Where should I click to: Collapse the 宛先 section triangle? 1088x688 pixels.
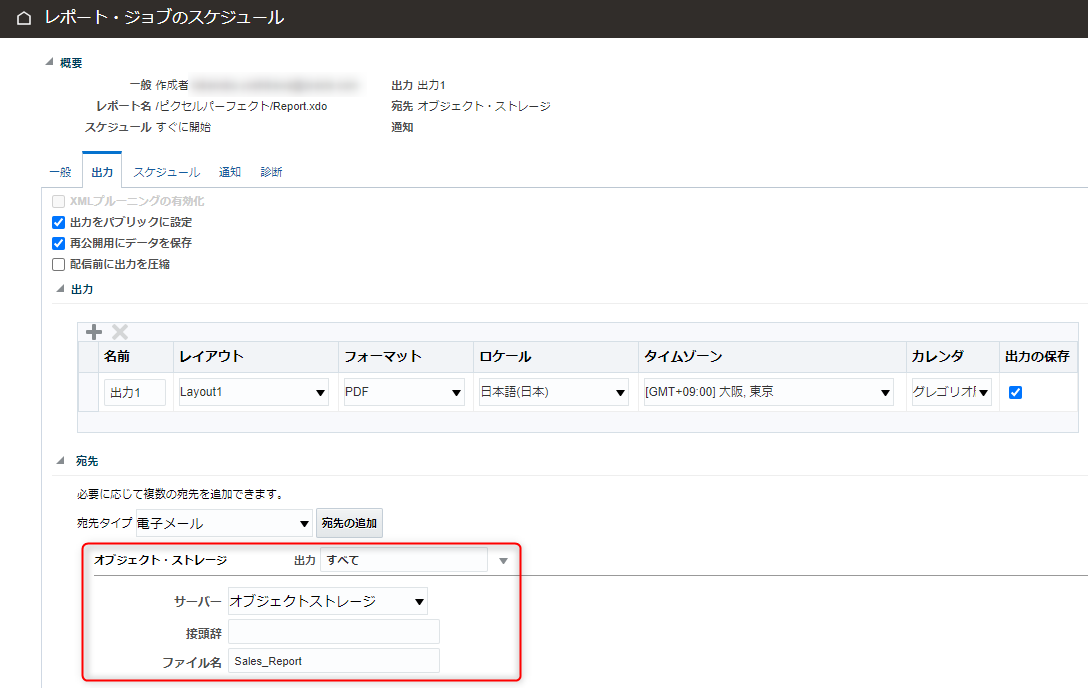(x=60, y=460)
